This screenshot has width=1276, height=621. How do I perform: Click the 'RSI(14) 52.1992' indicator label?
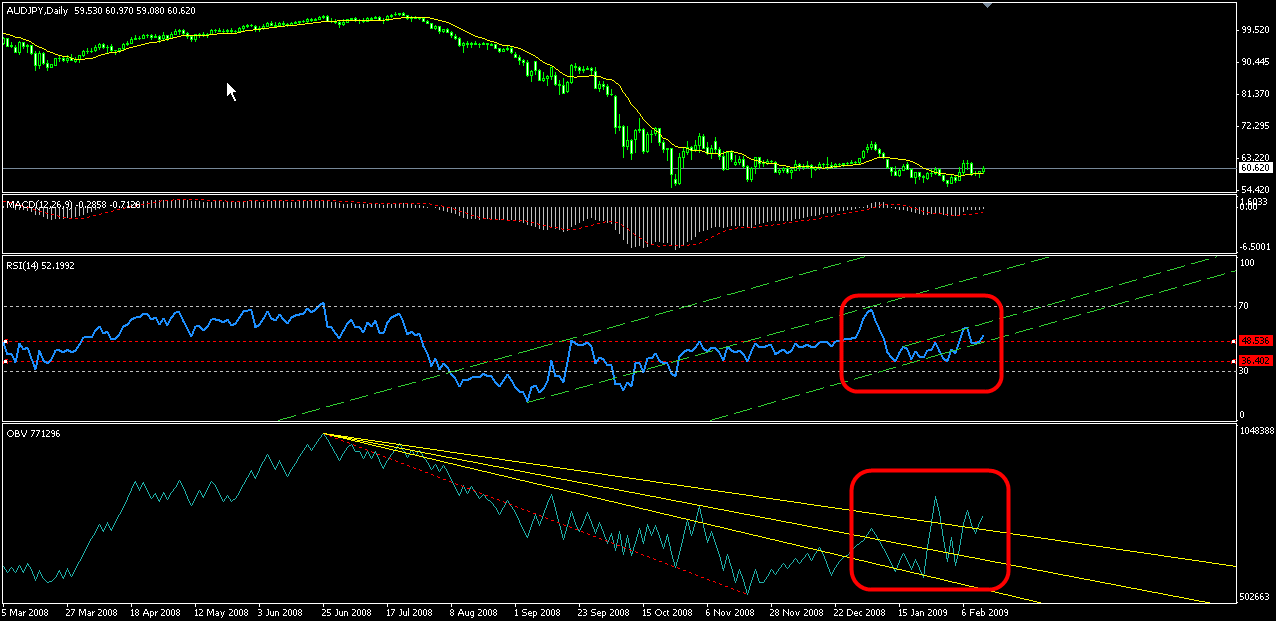tap(40, 265)
